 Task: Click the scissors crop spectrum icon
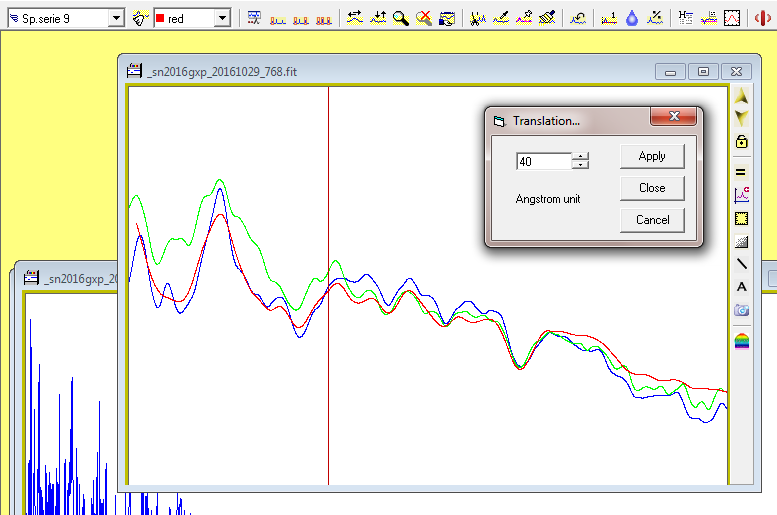click(x=477, y=18)
